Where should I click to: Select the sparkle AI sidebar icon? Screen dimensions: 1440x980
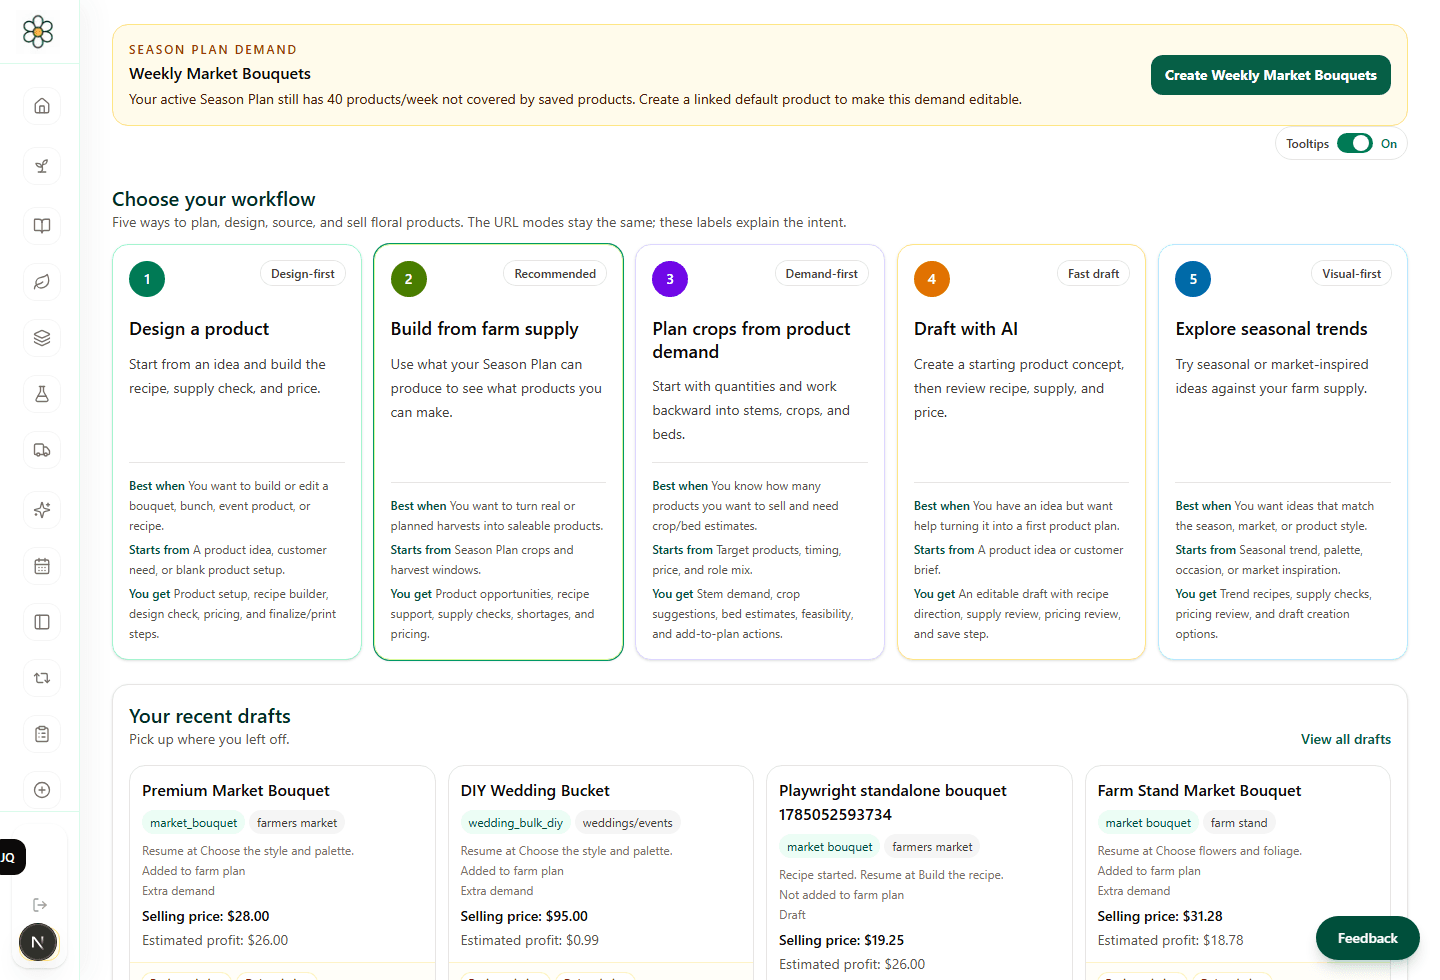click(x=42, y=510)
